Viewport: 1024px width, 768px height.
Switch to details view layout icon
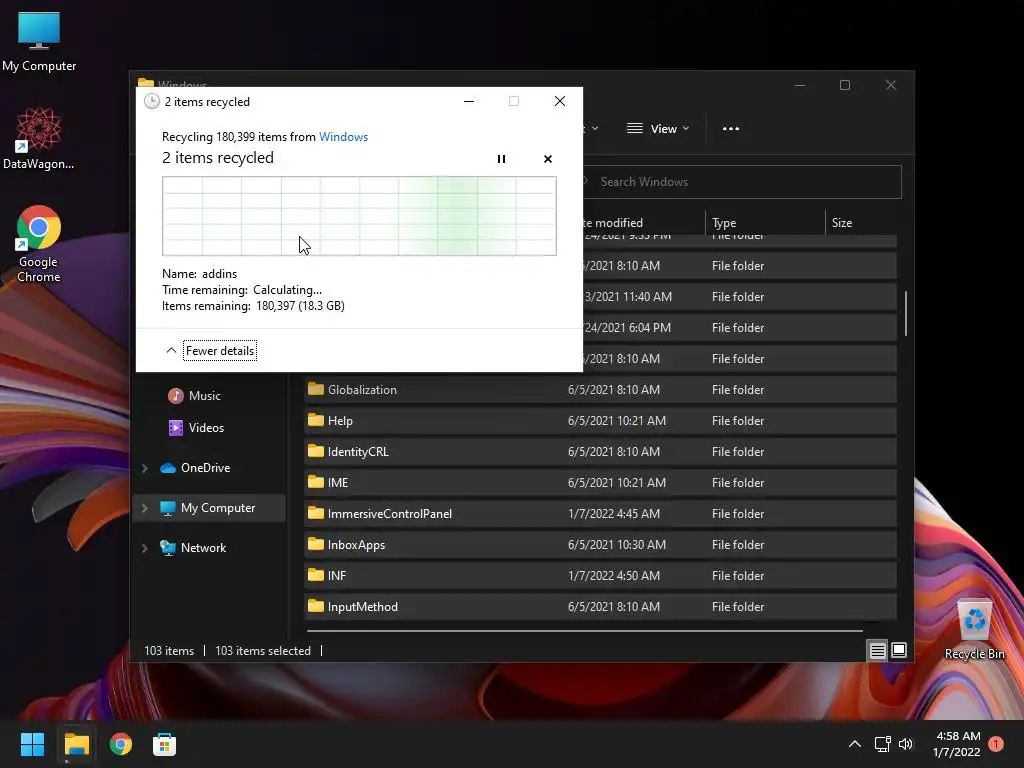coord(877,650)
